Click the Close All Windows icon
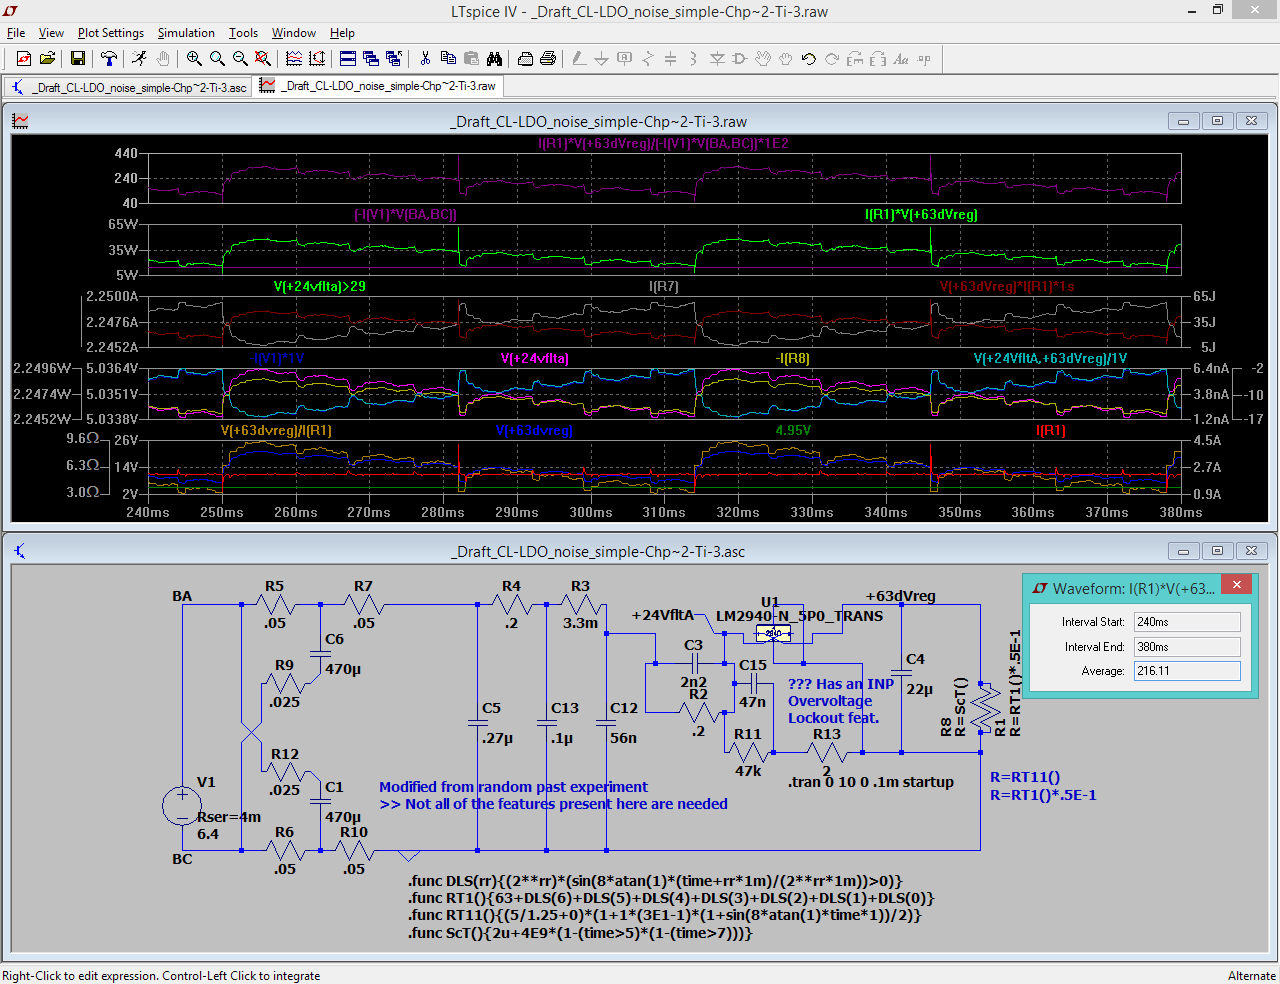 393,59
